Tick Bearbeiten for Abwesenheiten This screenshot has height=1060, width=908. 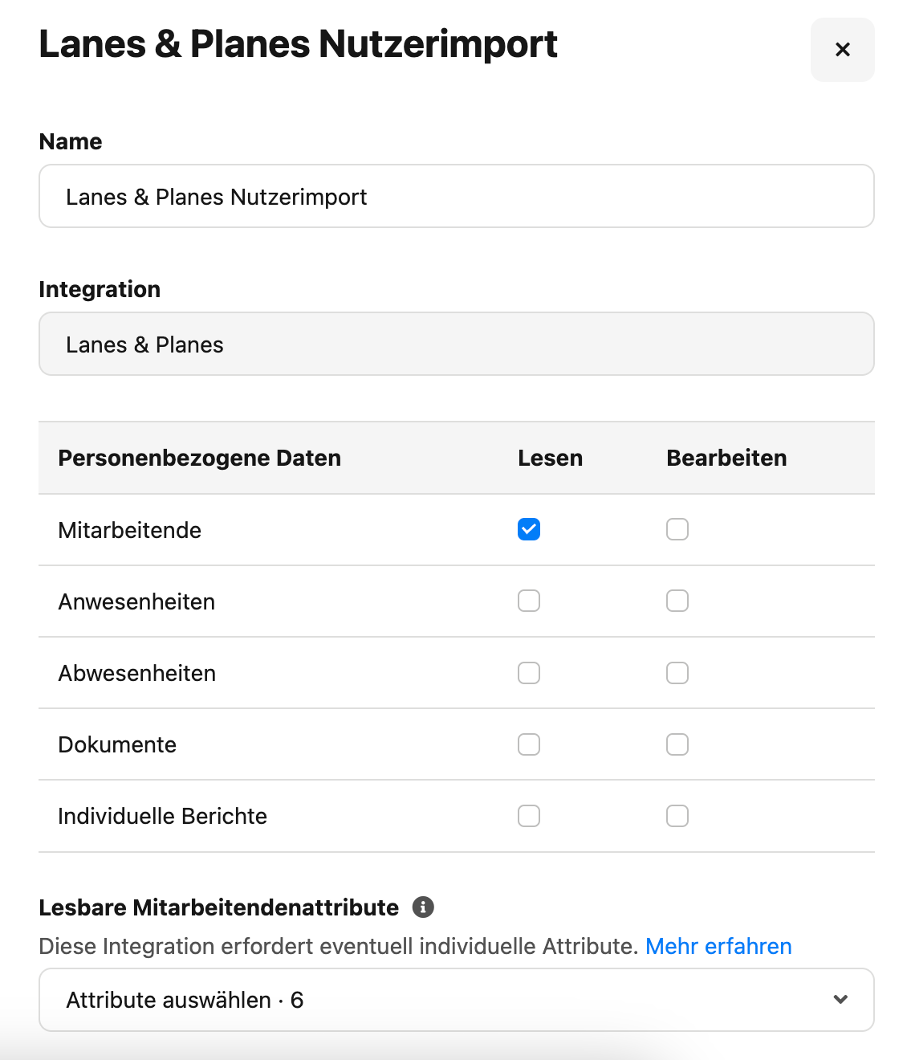(677, 673)
